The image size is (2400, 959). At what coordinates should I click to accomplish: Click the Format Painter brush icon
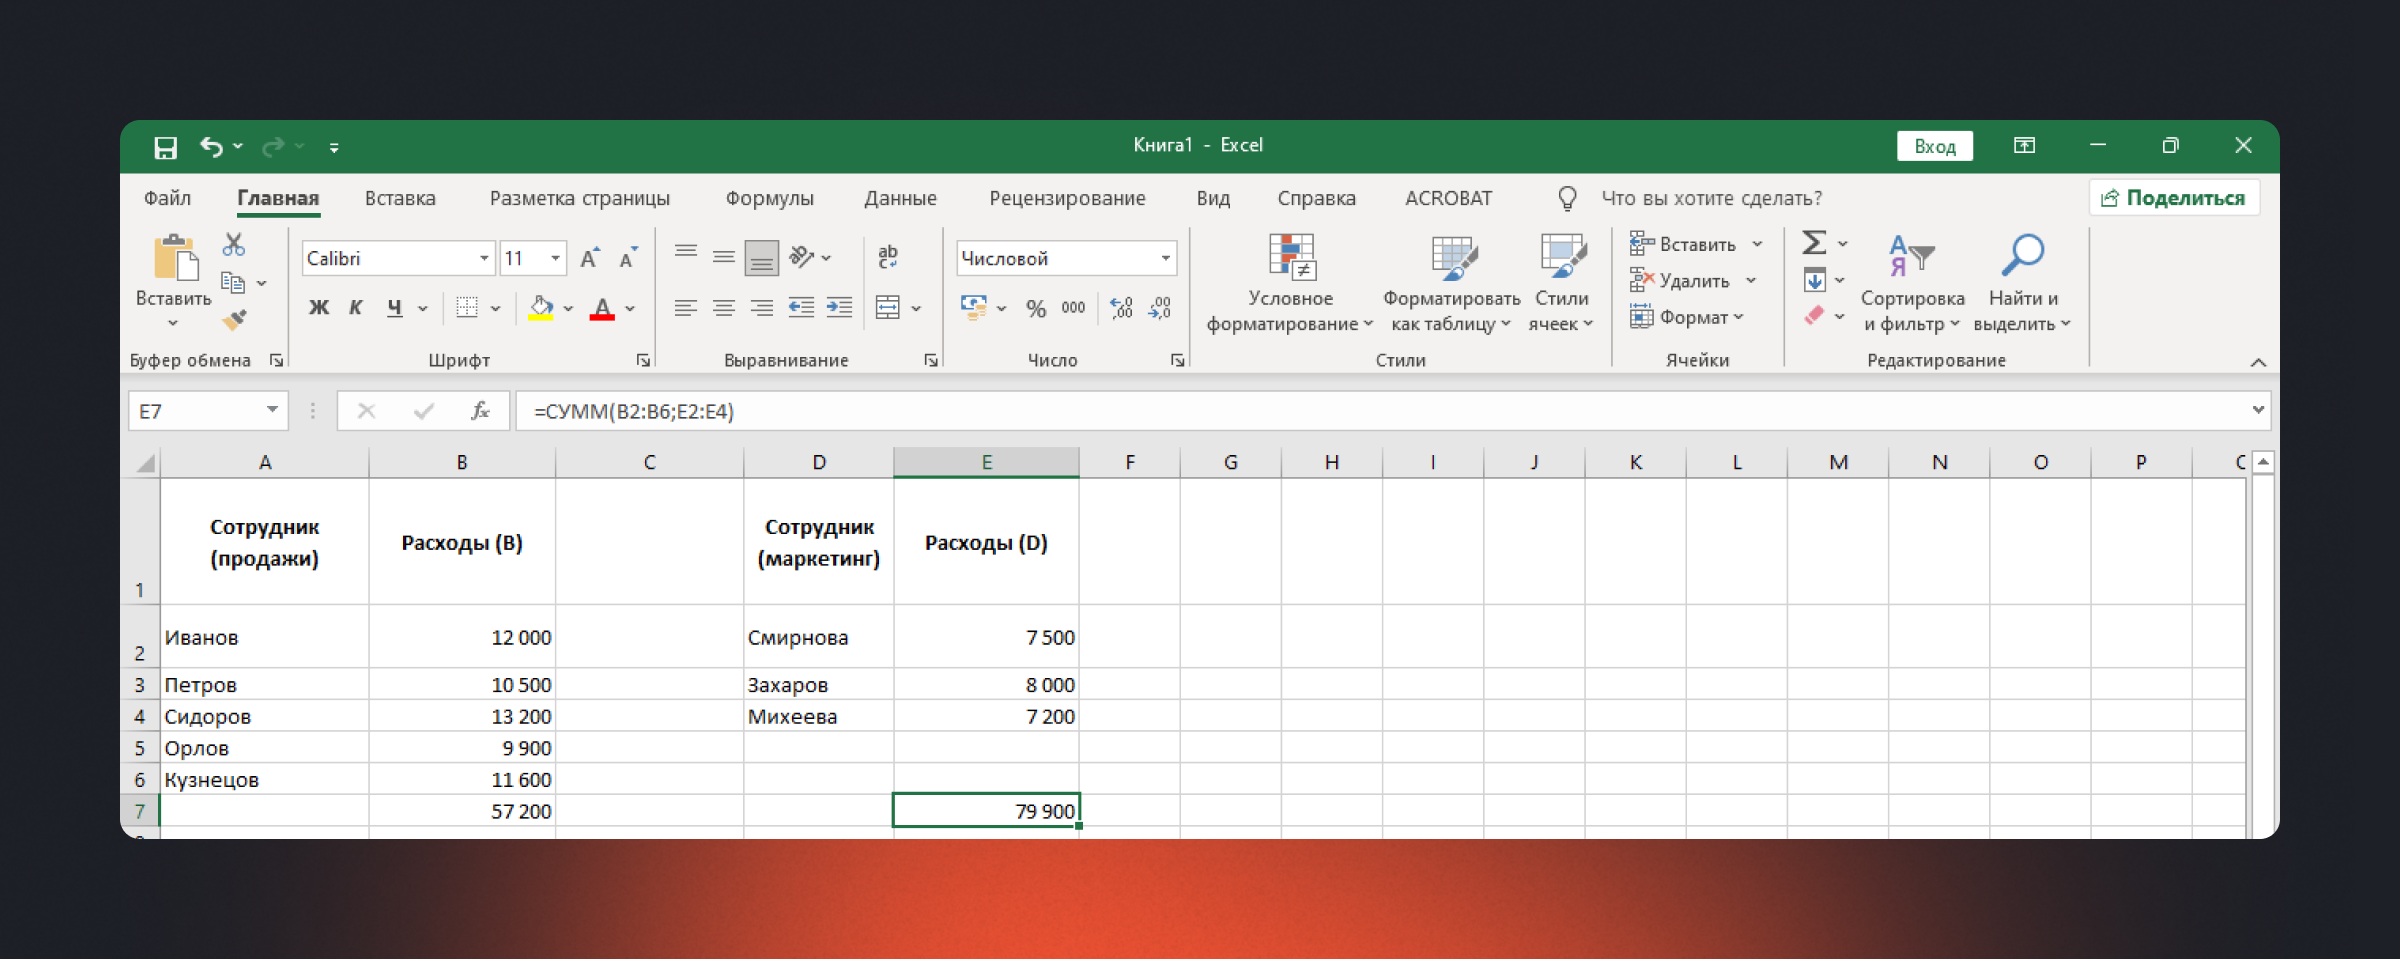coord(234,320)
